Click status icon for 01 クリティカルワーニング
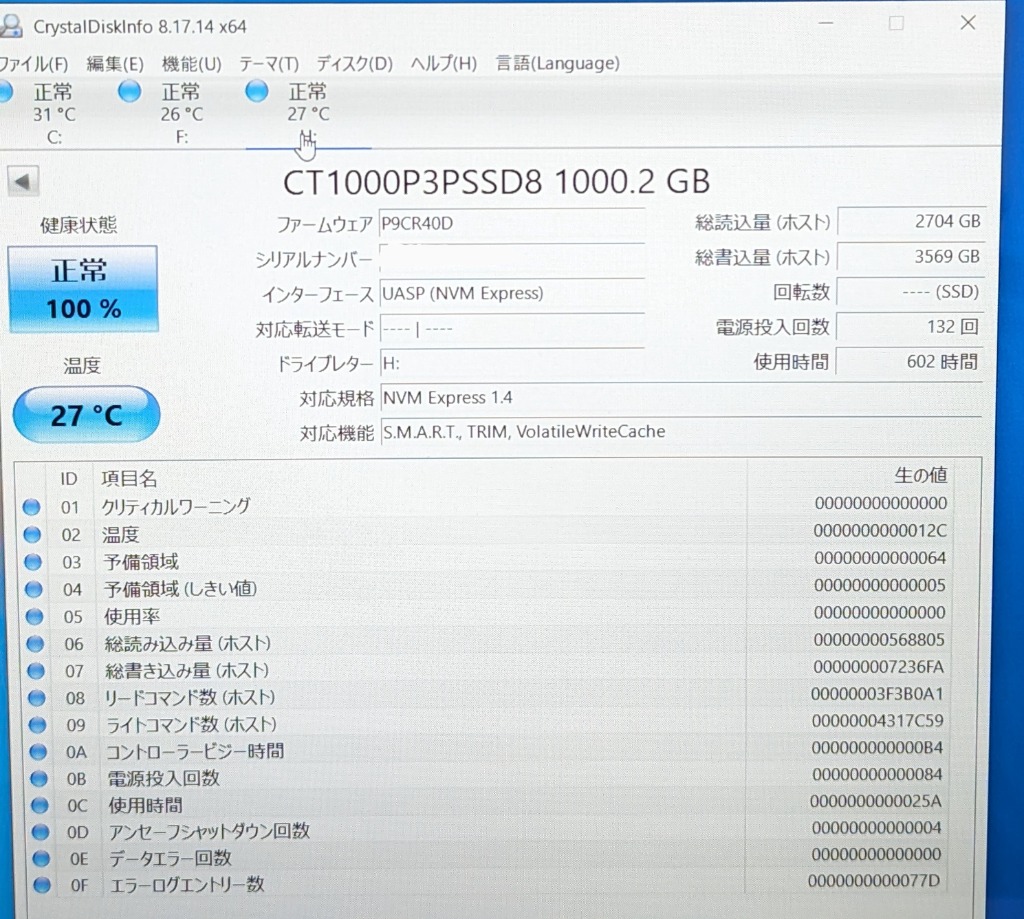The image size is (1024, 919). (x=31, y=507)
